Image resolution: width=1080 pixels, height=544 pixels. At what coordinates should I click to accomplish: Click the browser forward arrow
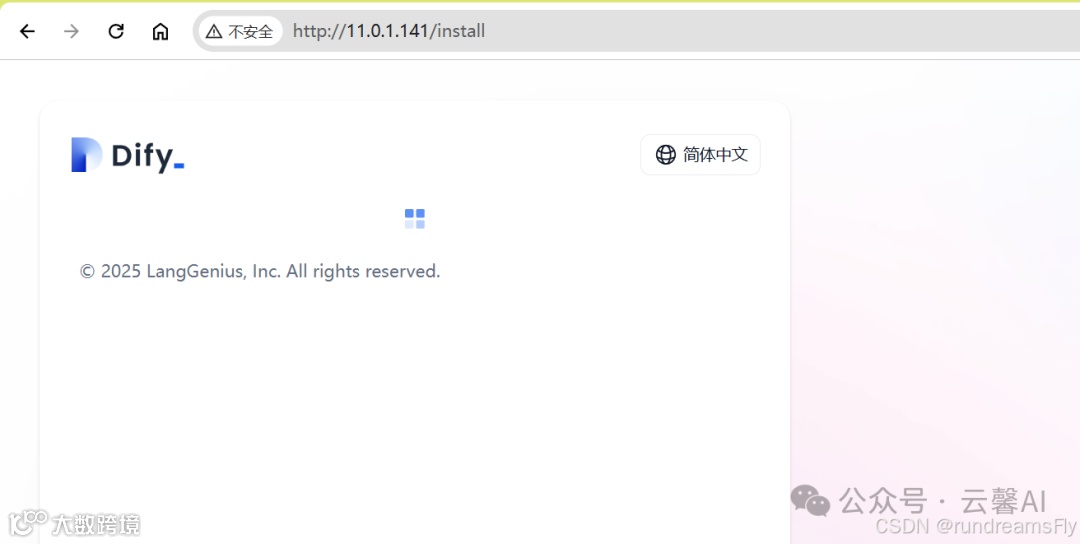click(x=71, y=31)
